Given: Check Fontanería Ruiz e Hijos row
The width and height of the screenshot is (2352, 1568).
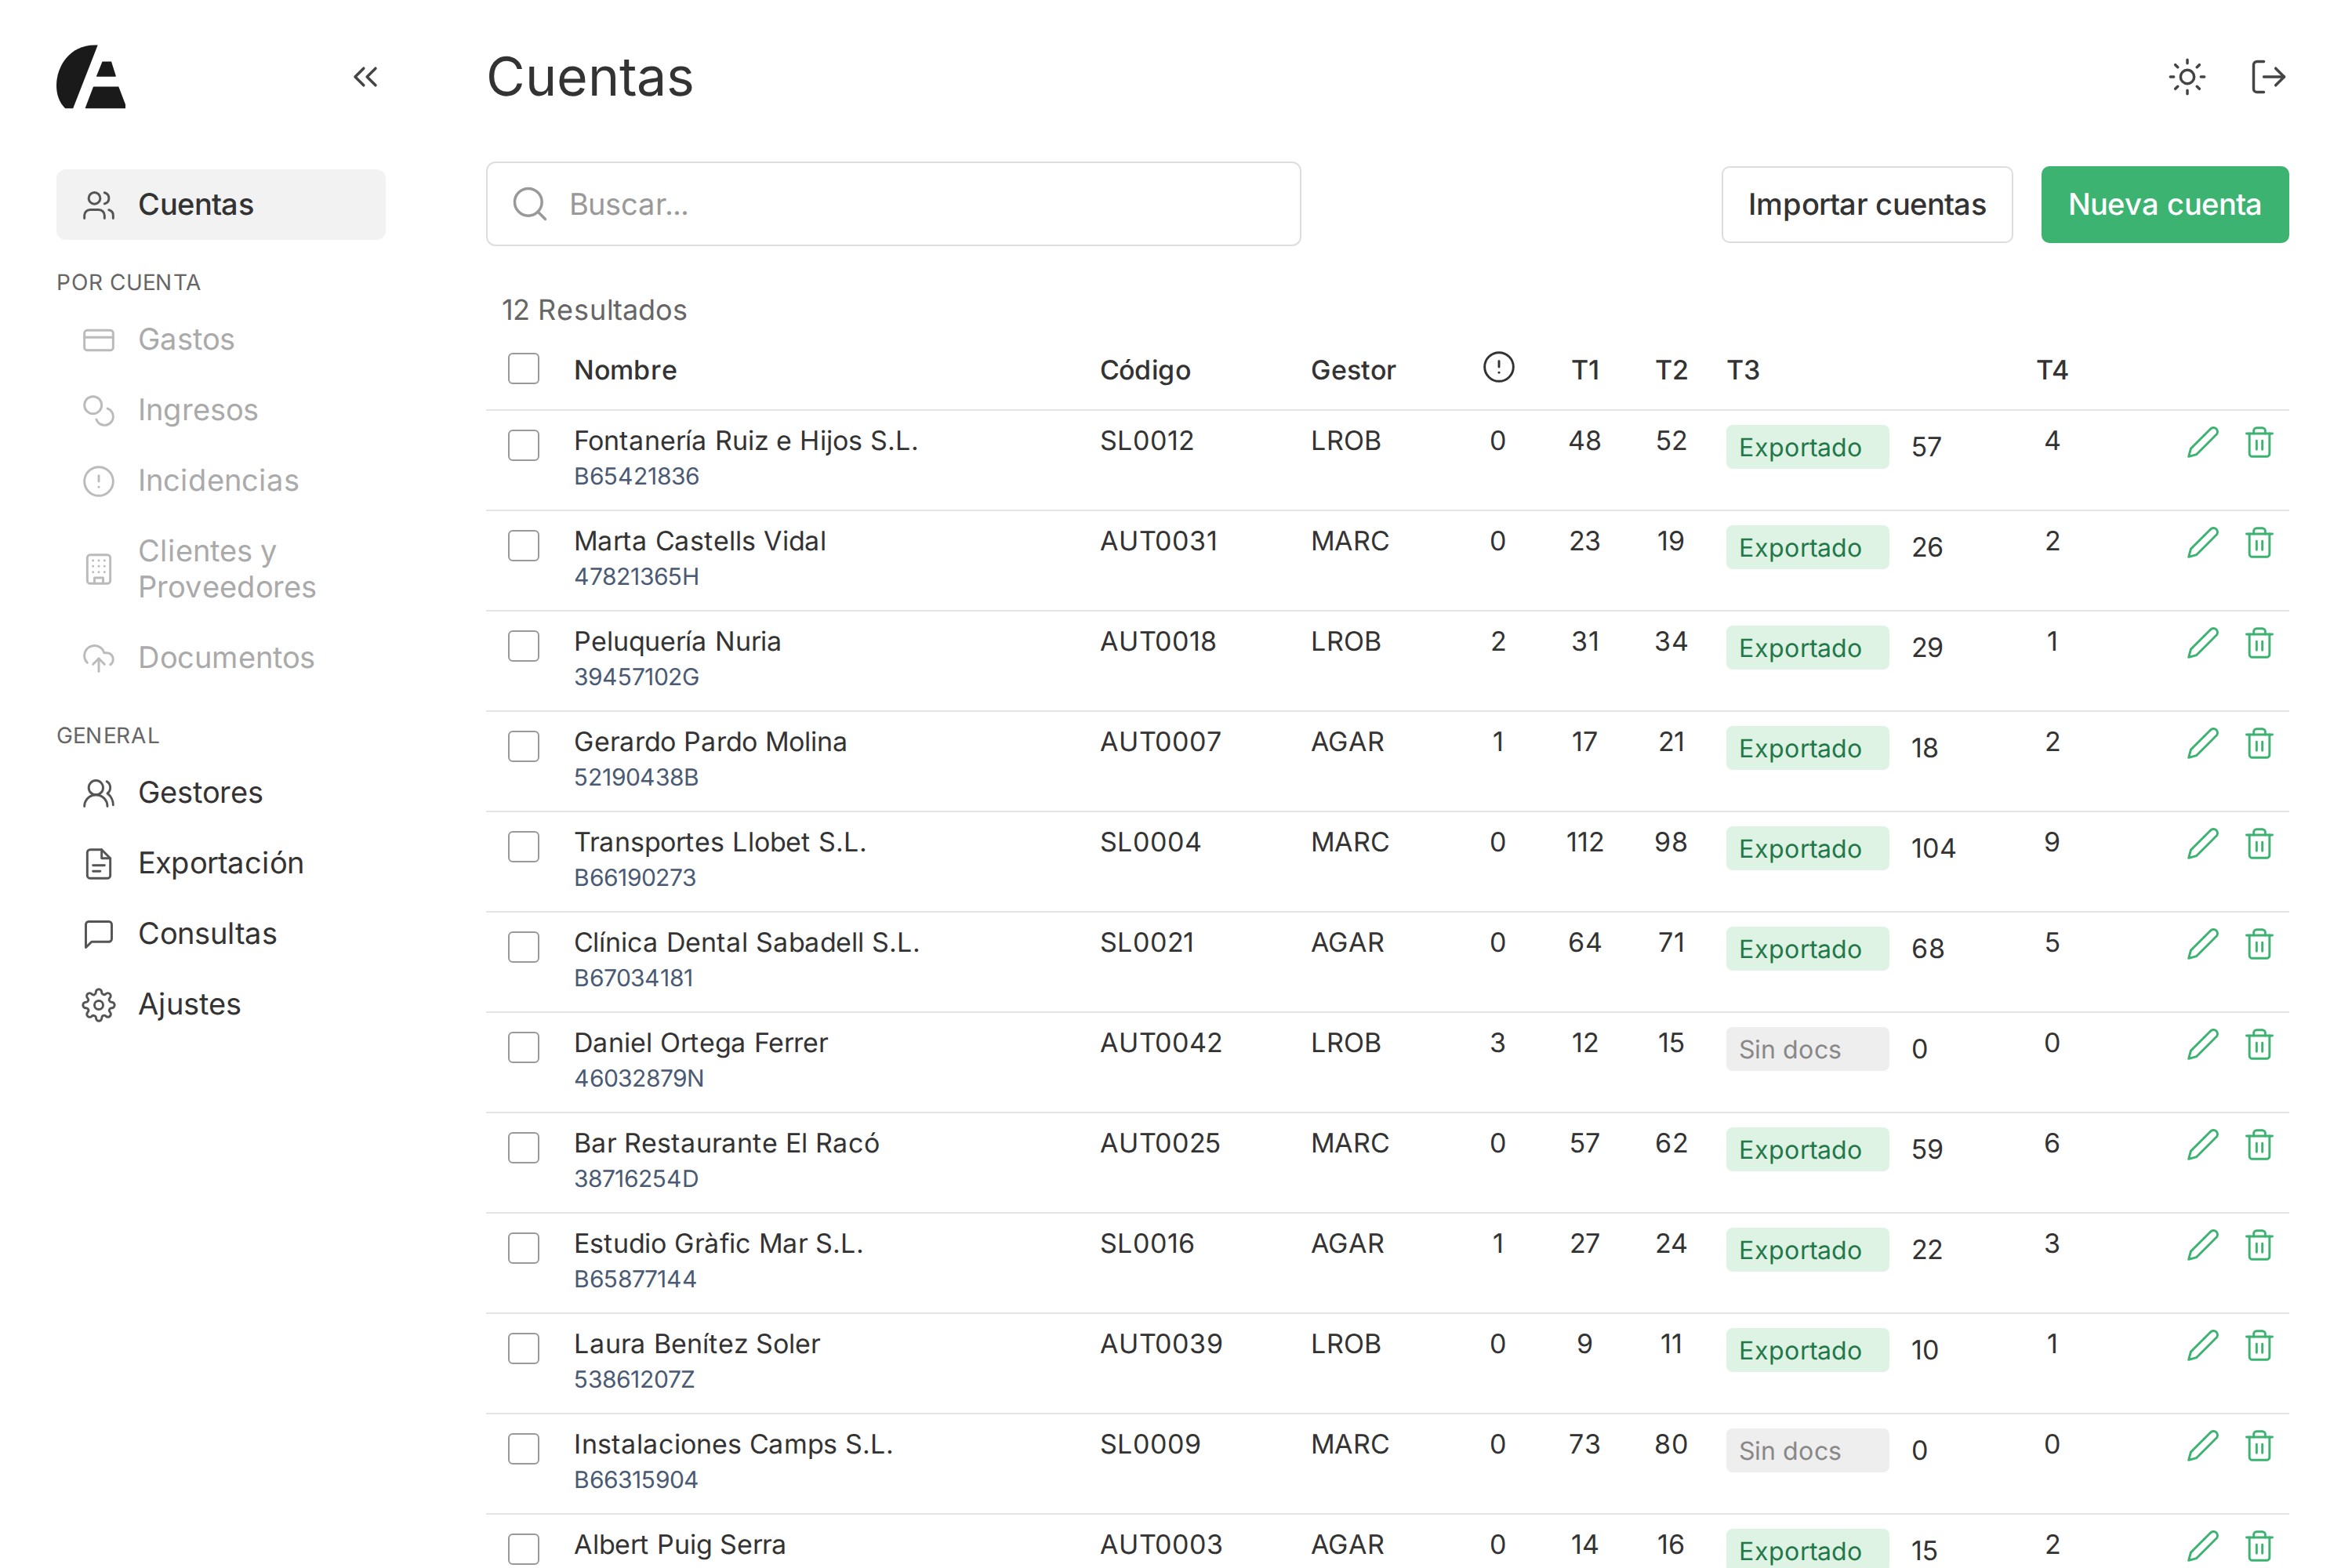Looking at the screenshot, I should (x=523, y=445).
